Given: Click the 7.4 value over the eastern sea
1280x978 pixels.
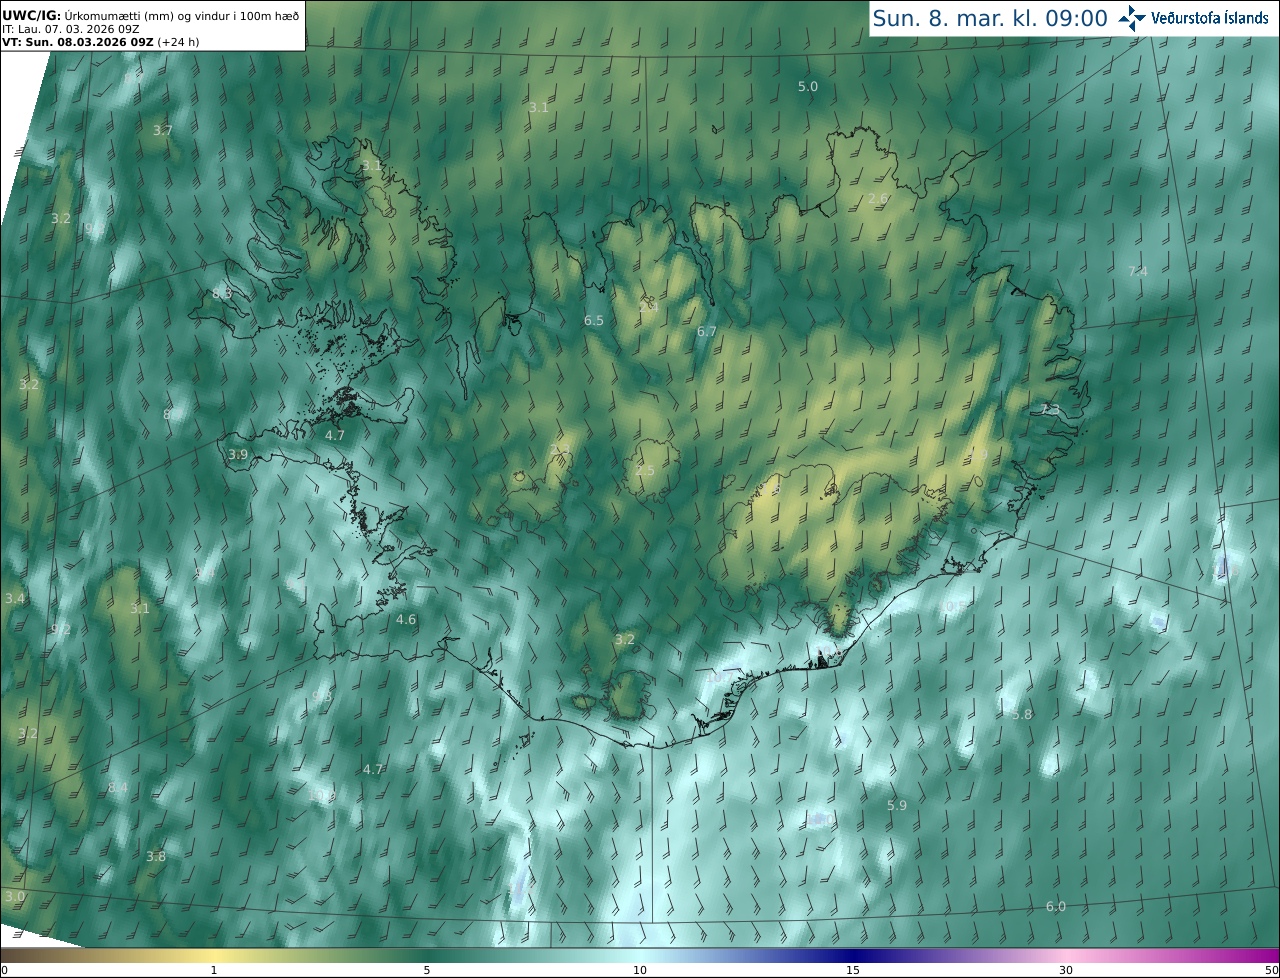Looking at the screenshot, I should click(x=1138, y=272).
